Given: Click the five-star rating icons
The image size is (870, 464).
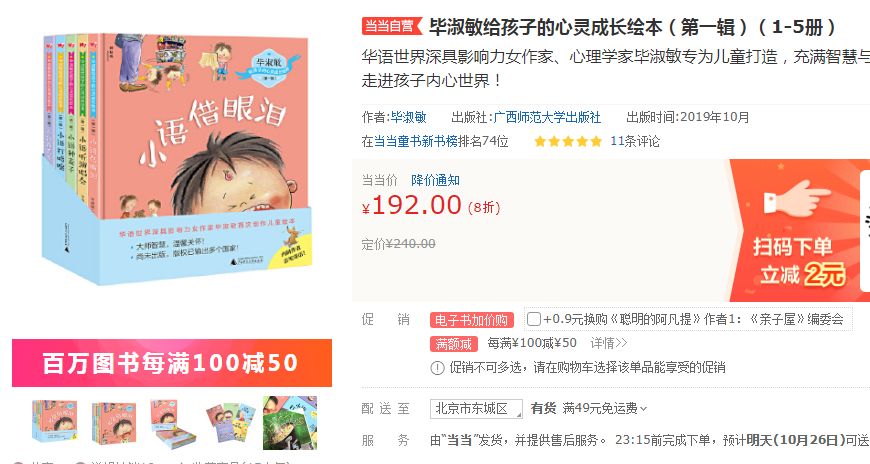Looking at the screenshot, I should 568,142.
